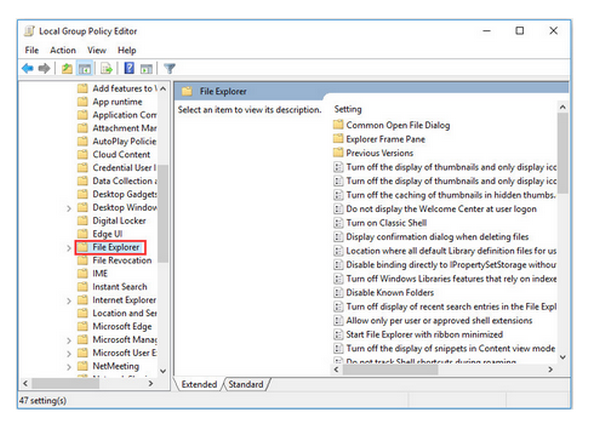Screen dimensions: 600x430
Task: Expand the NetMeeting tree node
Action: click(68, 366)
